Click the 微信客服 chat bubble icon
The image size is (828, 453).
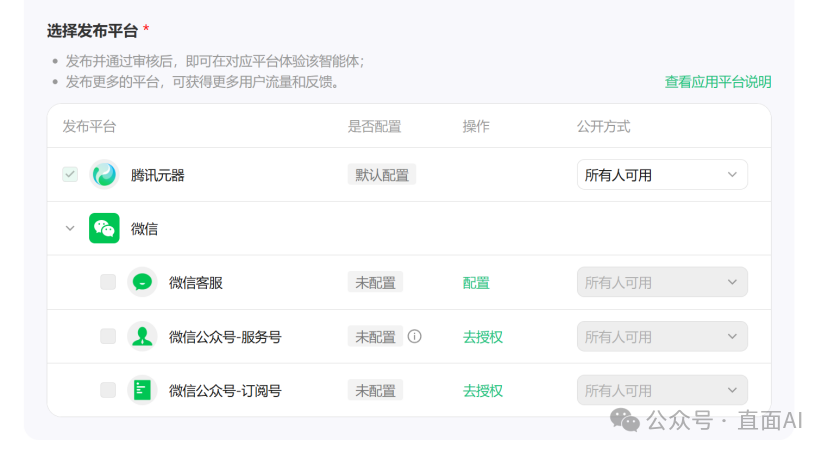142,283
